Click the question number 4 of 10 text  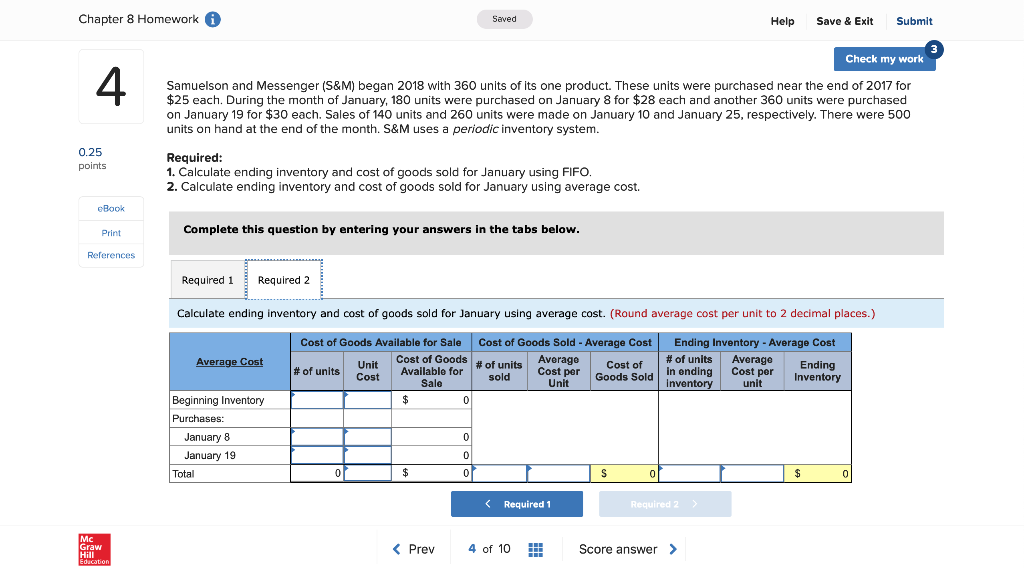tap(489, 549)
